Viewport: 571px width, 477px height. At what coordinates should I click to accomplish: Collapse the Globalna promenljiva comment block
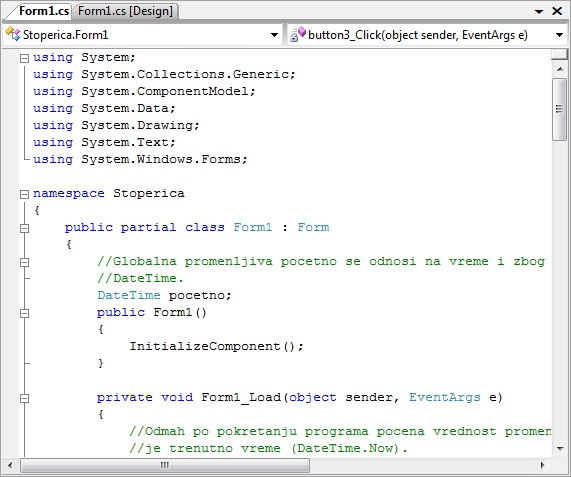pos(24,262)
